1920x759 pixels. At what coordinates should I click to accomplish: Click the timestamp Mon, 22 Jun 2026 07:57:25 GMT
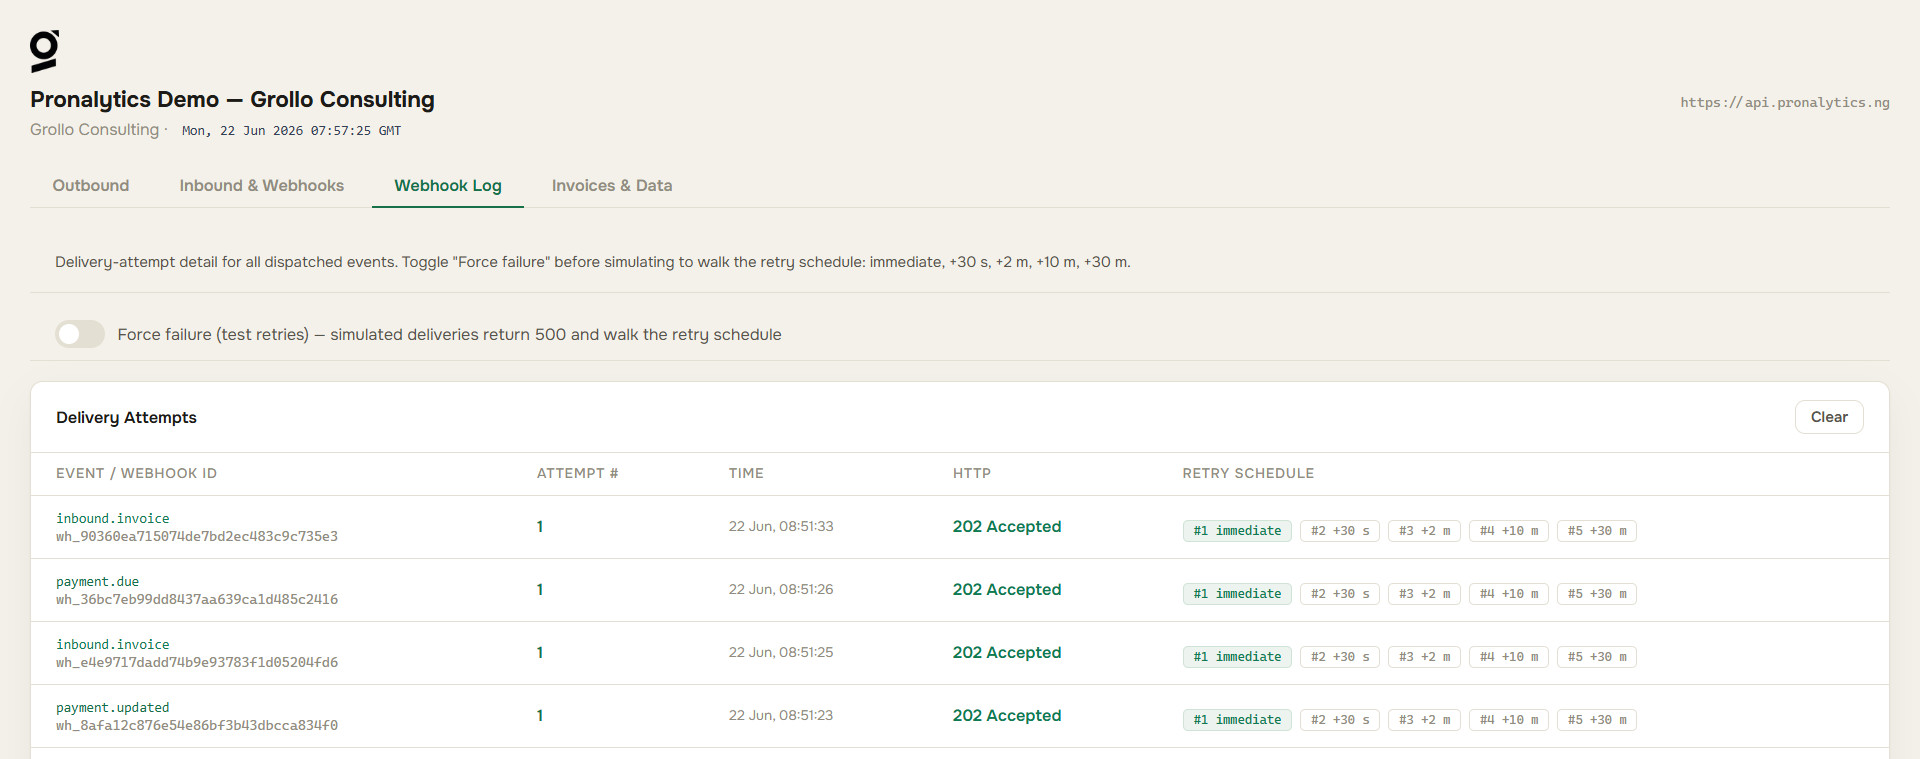pos(291,131)
